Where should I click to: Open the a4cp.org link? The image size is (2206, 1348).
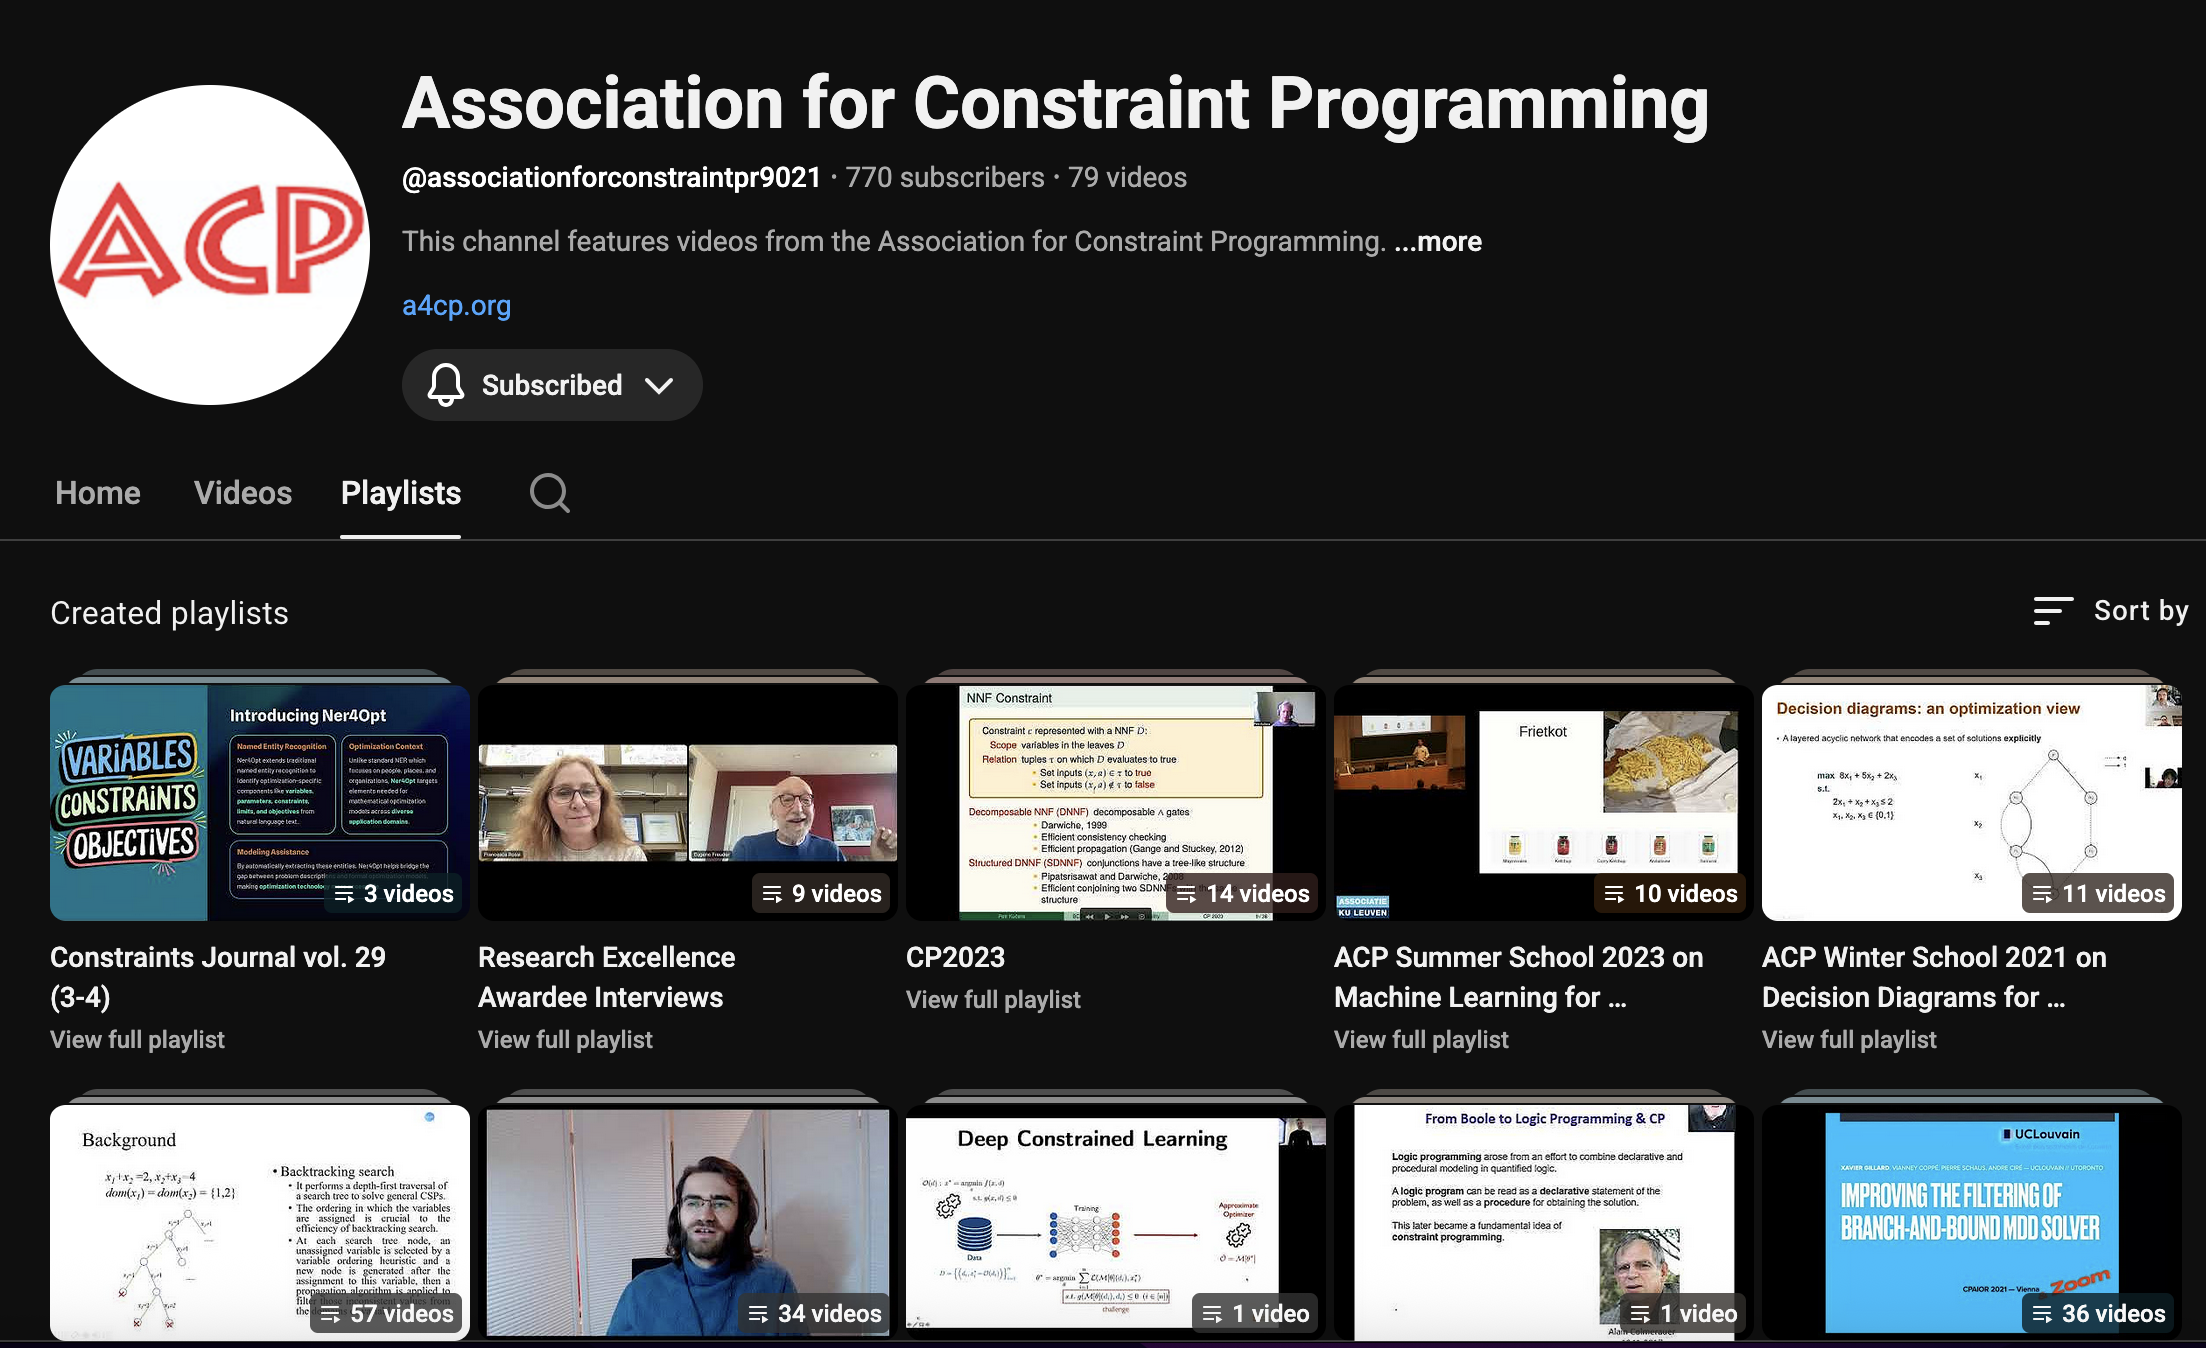(x=456, y=306)
